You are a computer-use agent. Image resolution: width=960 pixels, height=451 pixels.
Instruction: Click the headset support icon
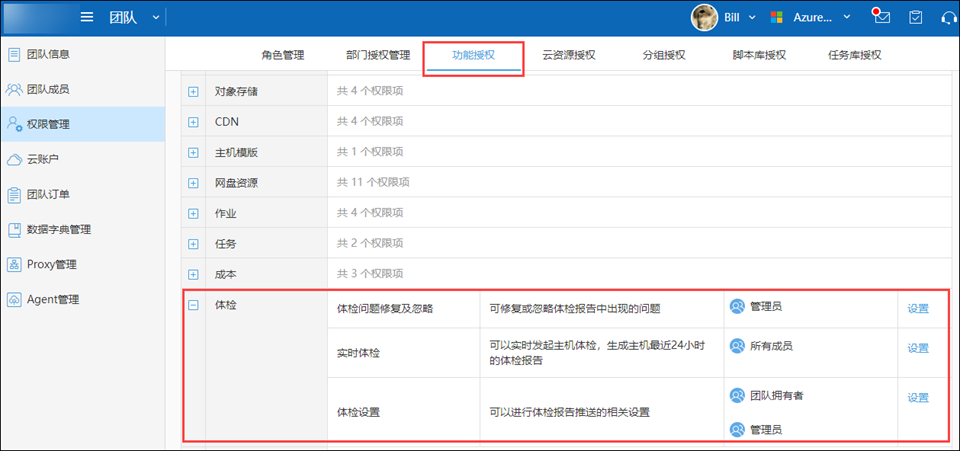(950, 17)
